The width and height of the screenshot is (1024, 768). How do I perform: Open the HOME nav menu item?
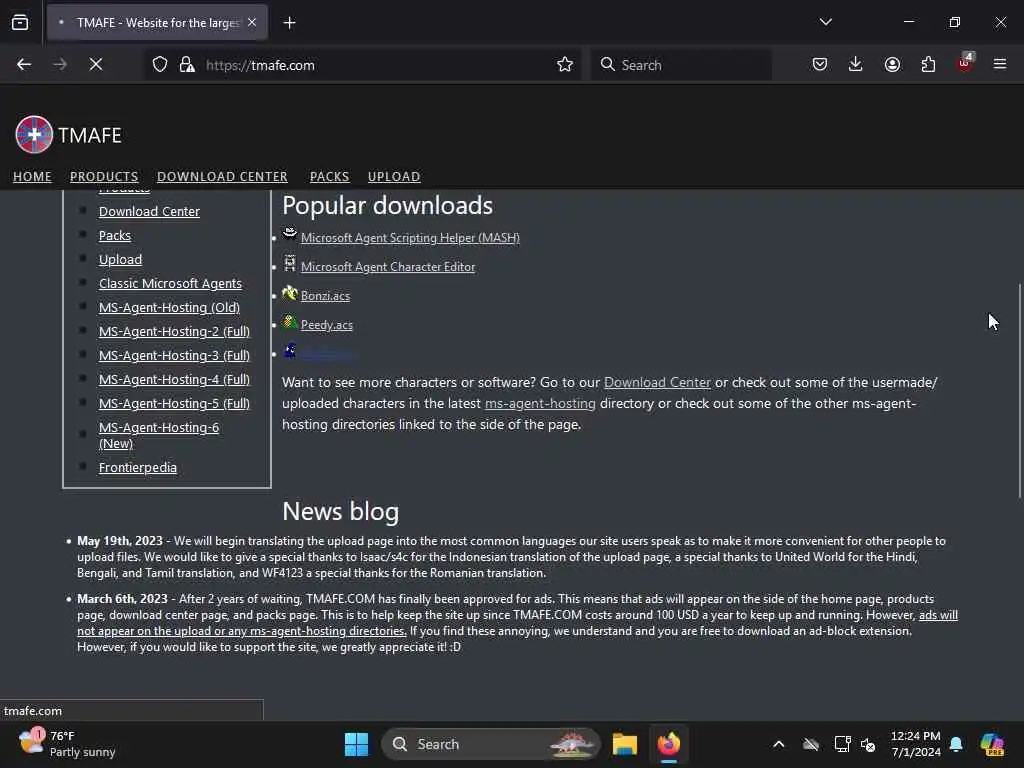point(32,176)
